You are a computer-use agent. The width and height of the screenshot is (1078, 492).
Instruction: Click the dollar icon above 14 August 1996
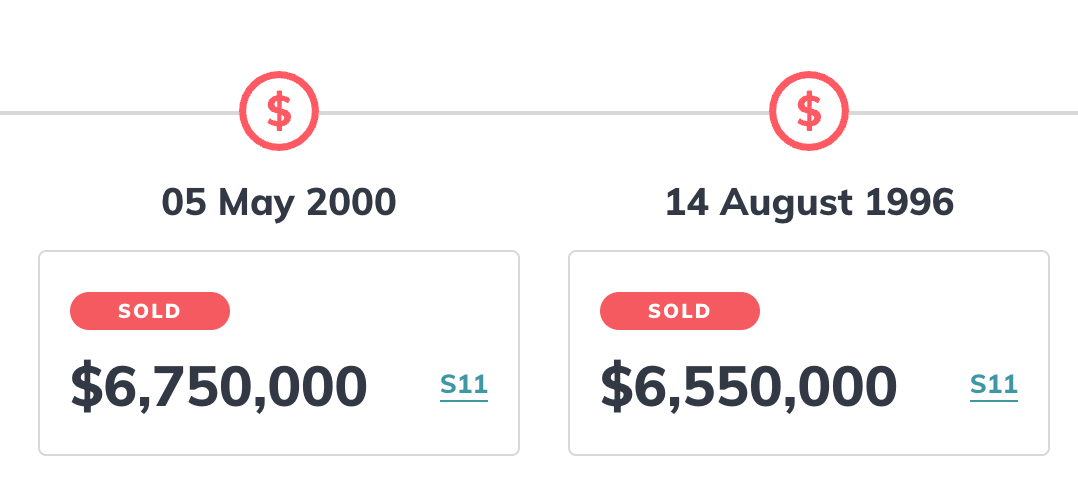coord(808,111)
